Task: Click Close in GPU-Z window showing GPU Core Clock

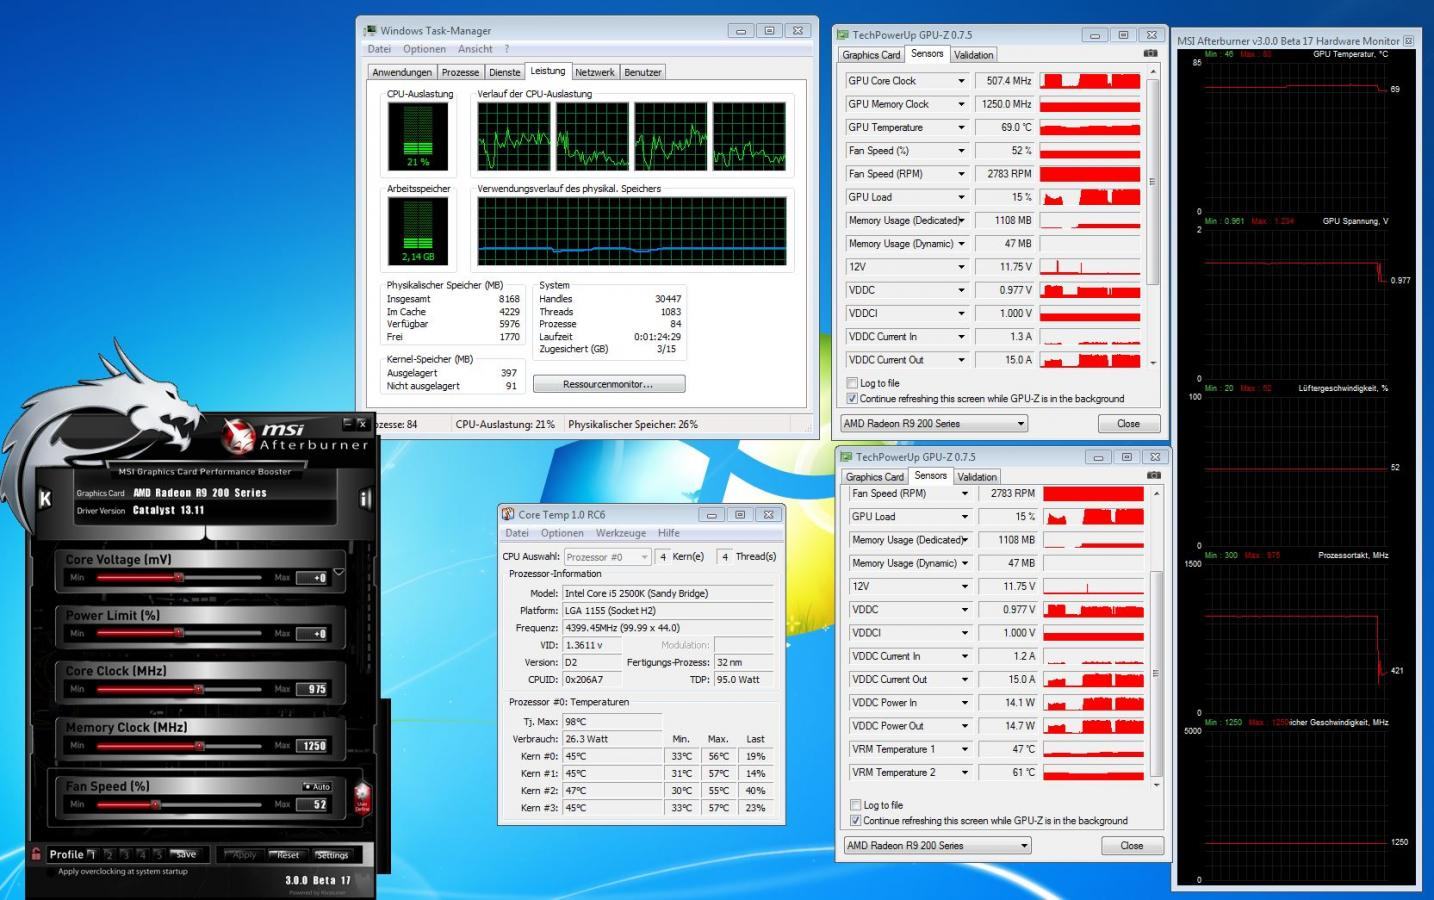Action: 1128,423
